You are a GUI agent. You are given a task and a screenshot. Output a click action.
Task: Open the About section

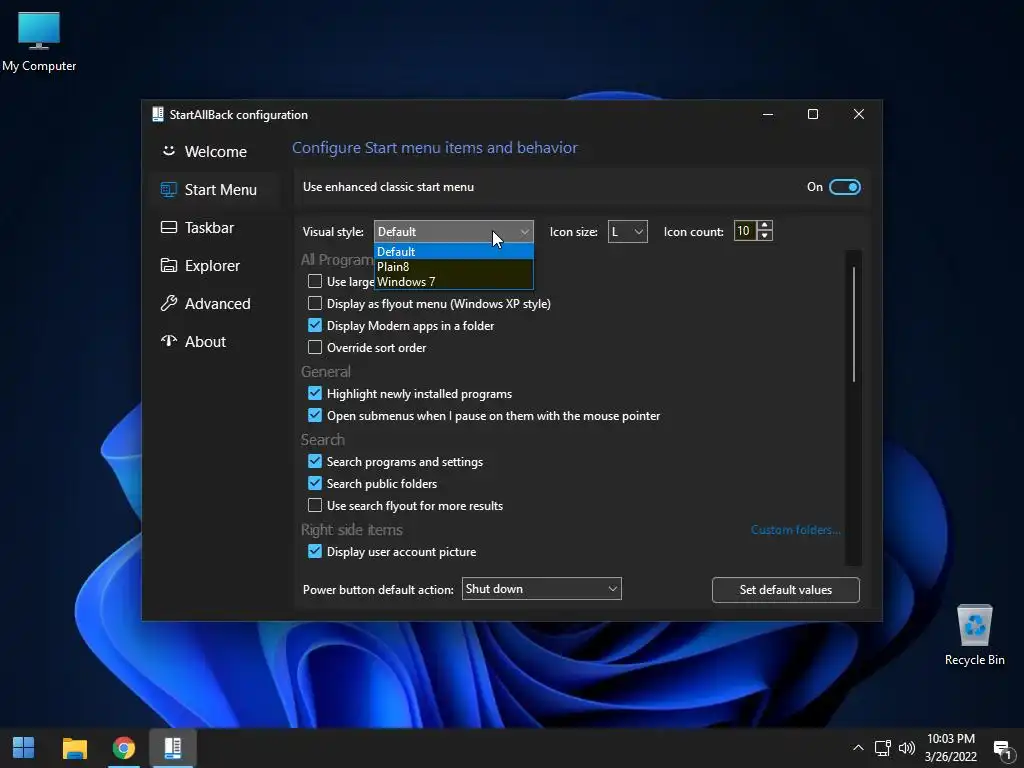point(216,342)
